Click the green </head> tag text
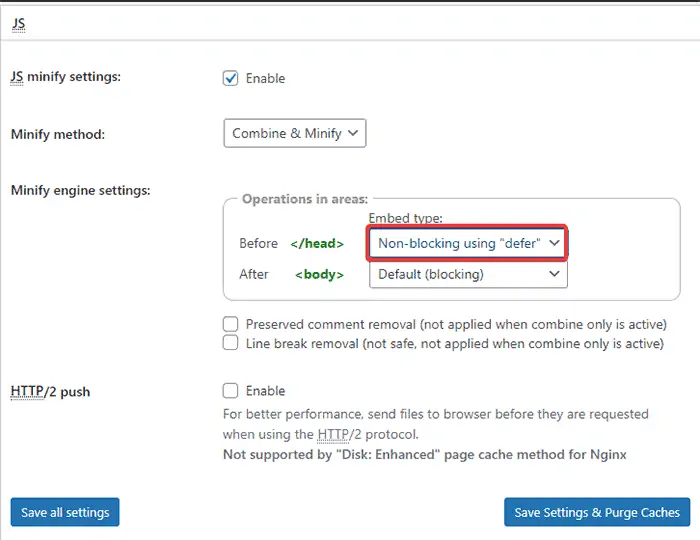The image size is (700, 540). click(317, 243)
